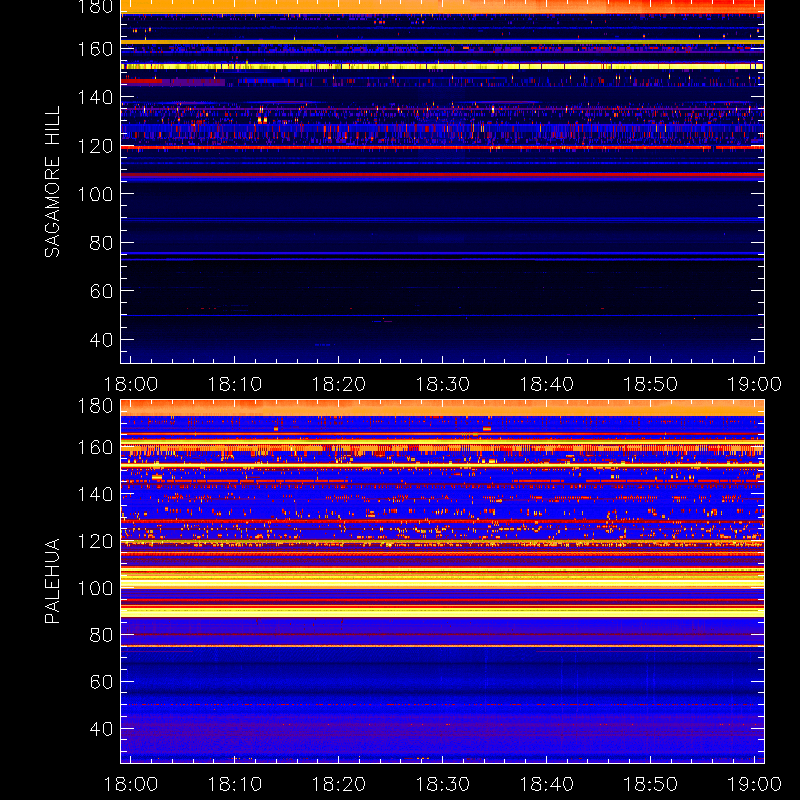
Task: Click the 18:10 time label under Sagamore Hill plot
Action: [234, 384]
